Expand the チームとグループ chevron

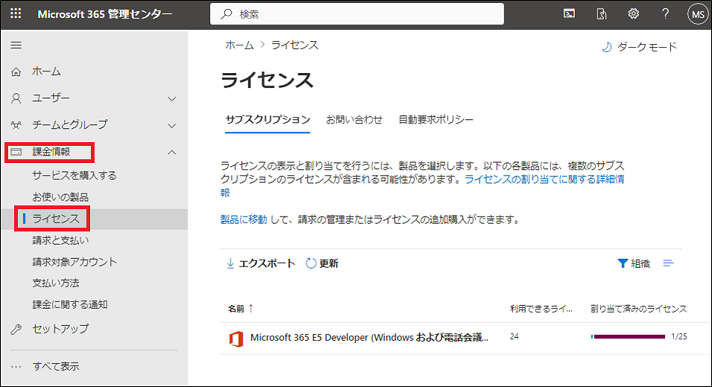(172, 125)
